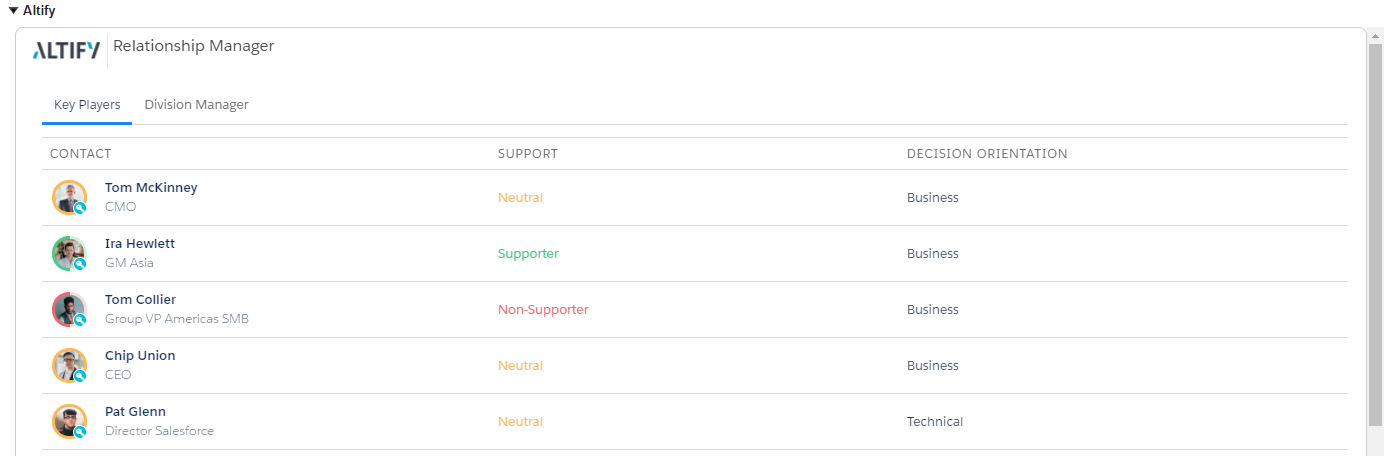Open Chip Union contact name link
The image size is (1391, 456).
[x=140, y=355]
